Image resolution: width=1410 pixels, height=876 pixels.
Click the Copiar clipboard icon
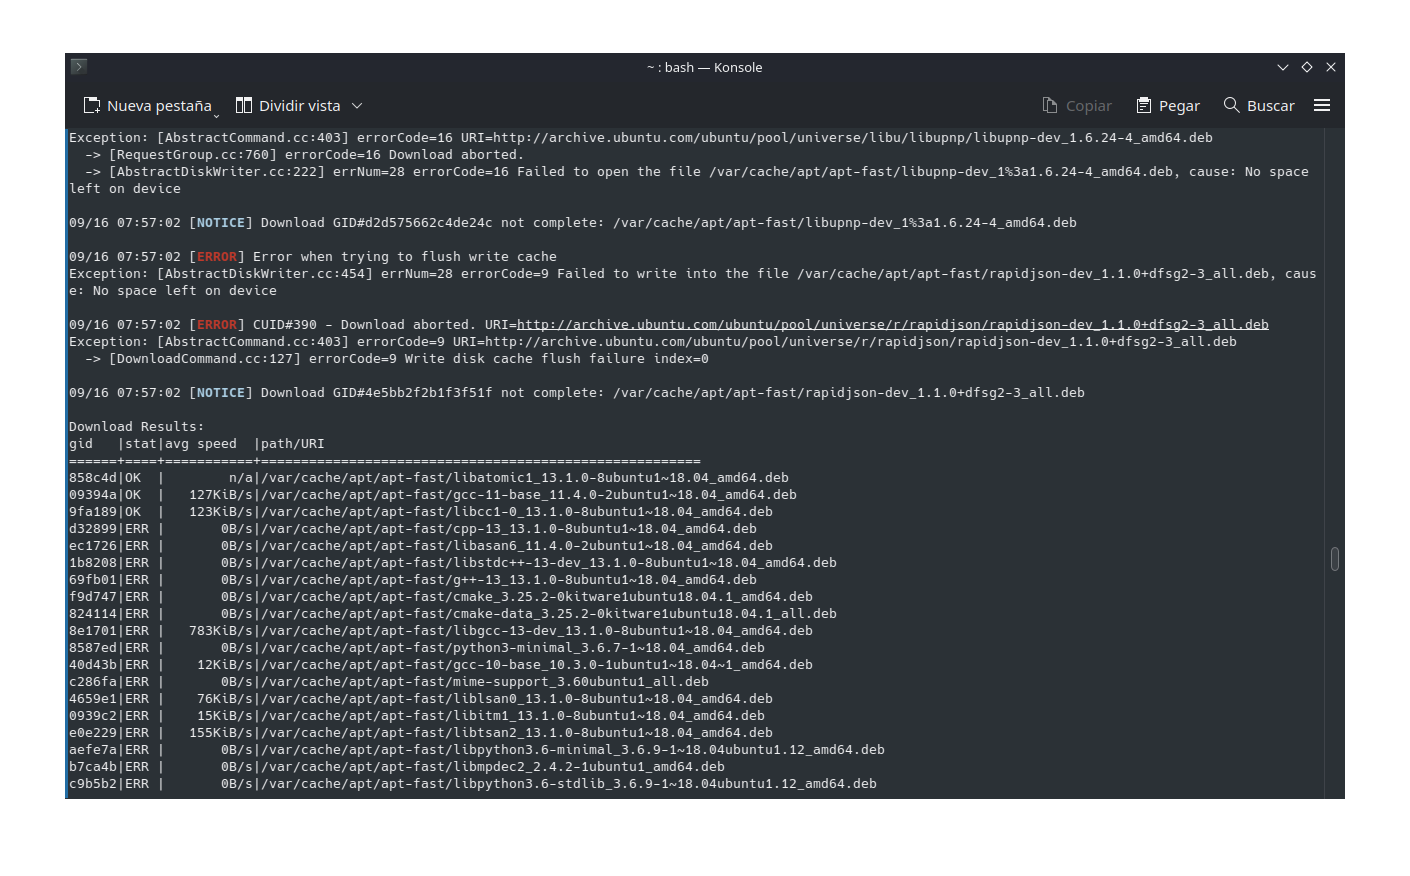point(1050,106)
